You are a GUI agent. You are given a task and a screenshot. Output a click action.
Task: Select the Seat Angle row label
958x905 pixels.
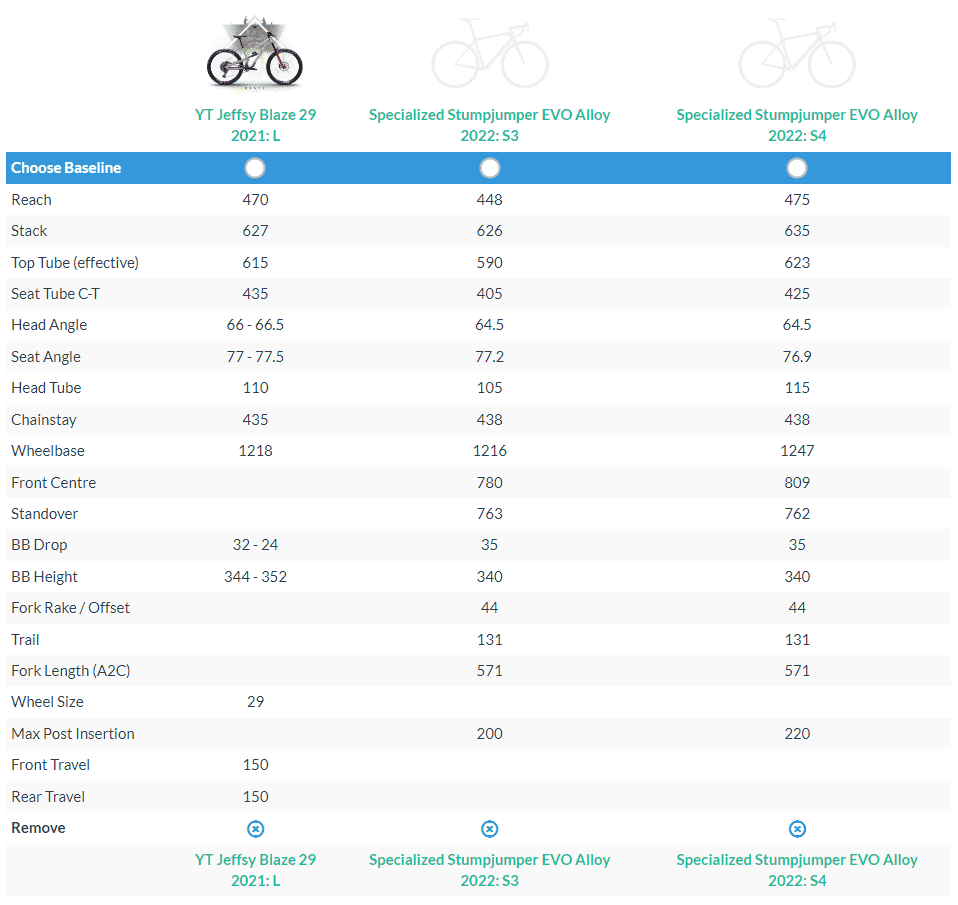pos(46,357)
